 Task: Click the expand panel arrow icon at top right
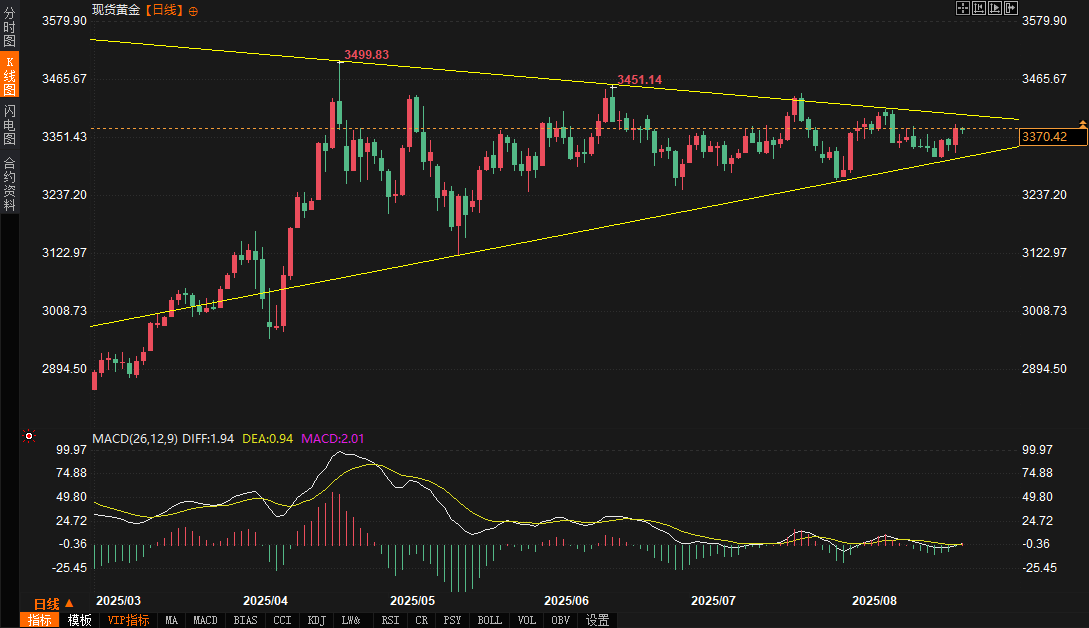pyautogui.click(x=1011, y=8)
